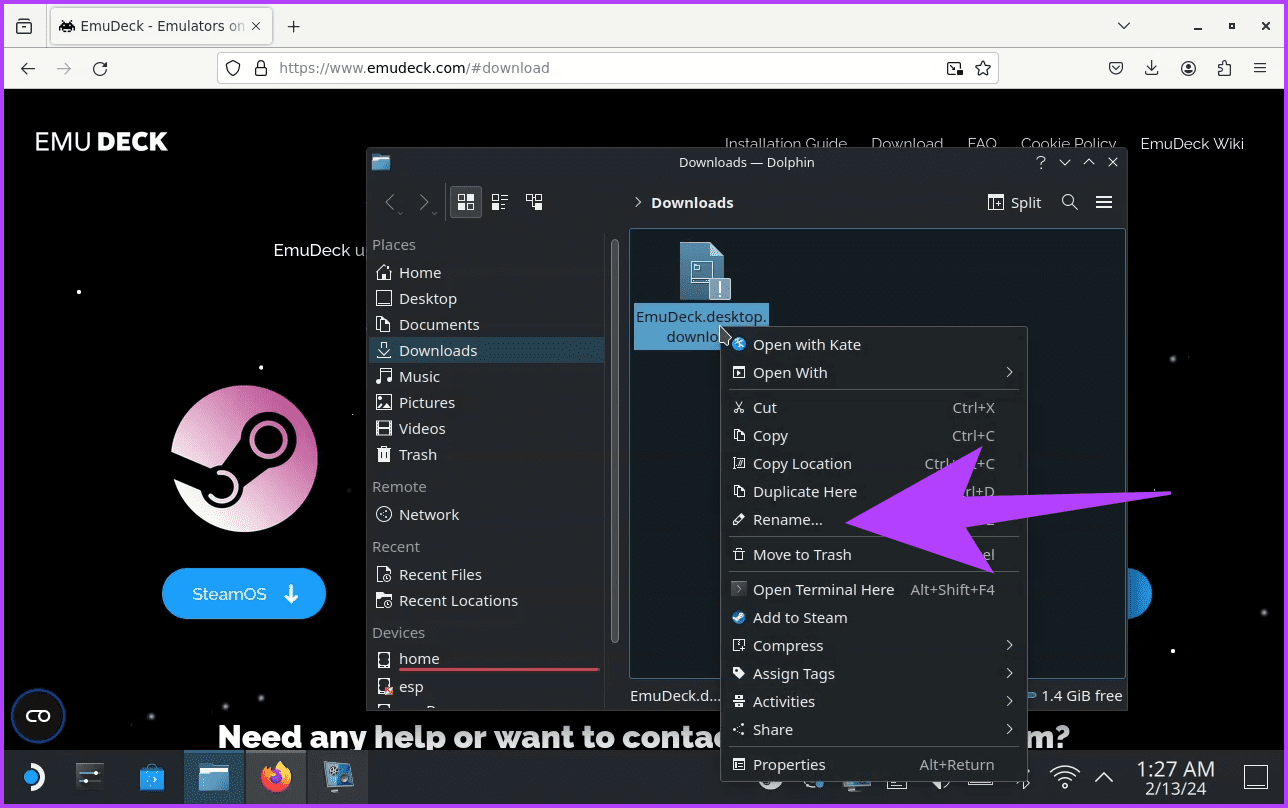The height and width of the screenshot is (808, 1288).
Task: Bookmark the page with the star icon
Action: point(983,68)
